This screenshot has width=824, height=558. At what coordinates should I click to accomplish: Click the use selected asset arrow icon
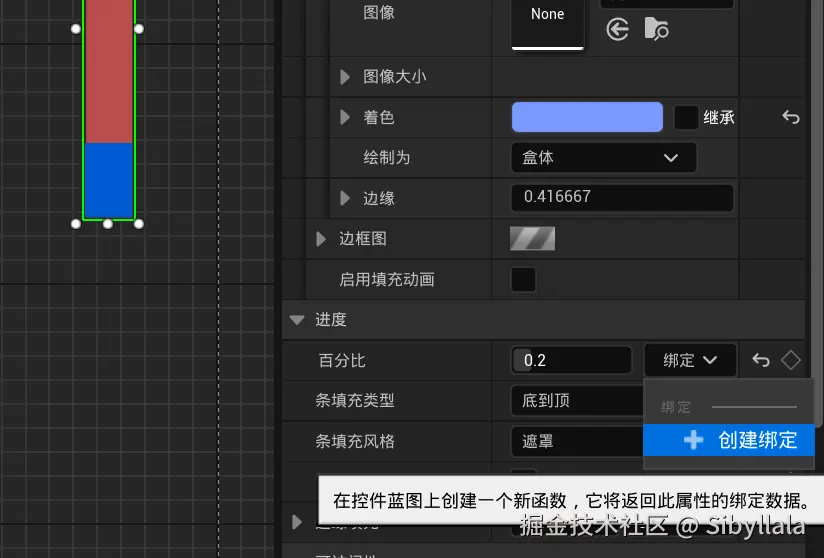click(x=617, y=29)
